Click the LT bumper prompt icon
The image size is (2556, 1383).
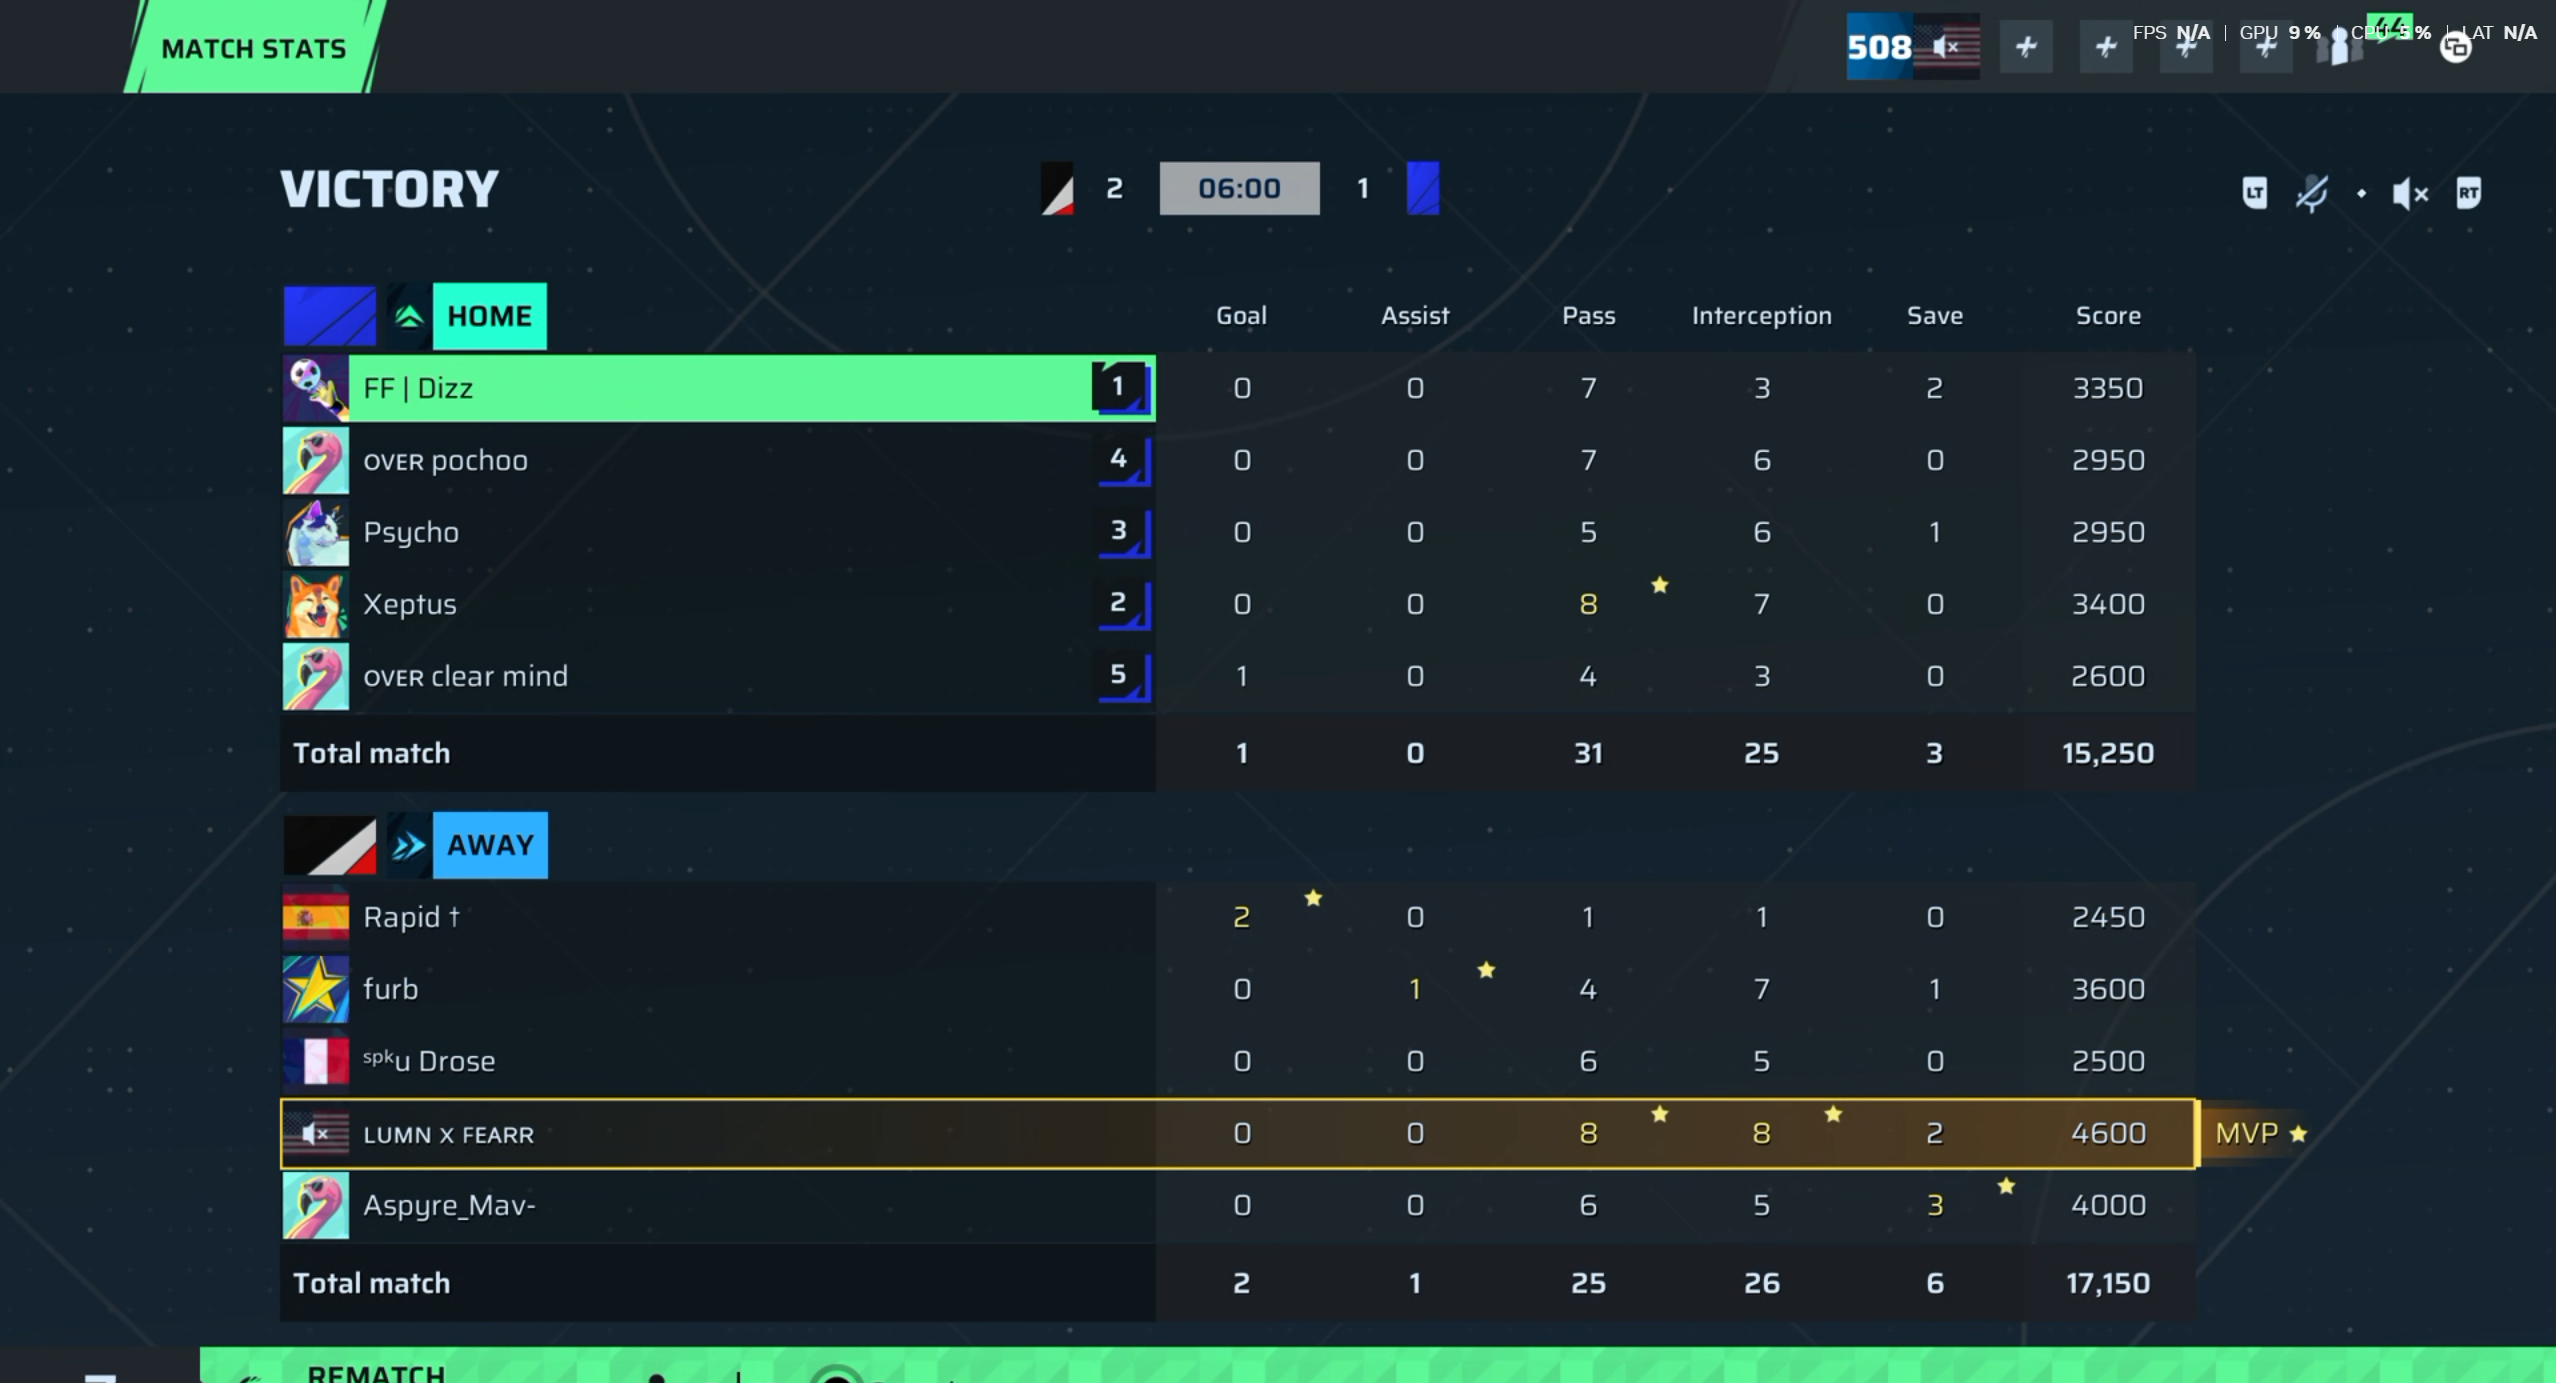pyautogui.click(x=2254, y=192)
